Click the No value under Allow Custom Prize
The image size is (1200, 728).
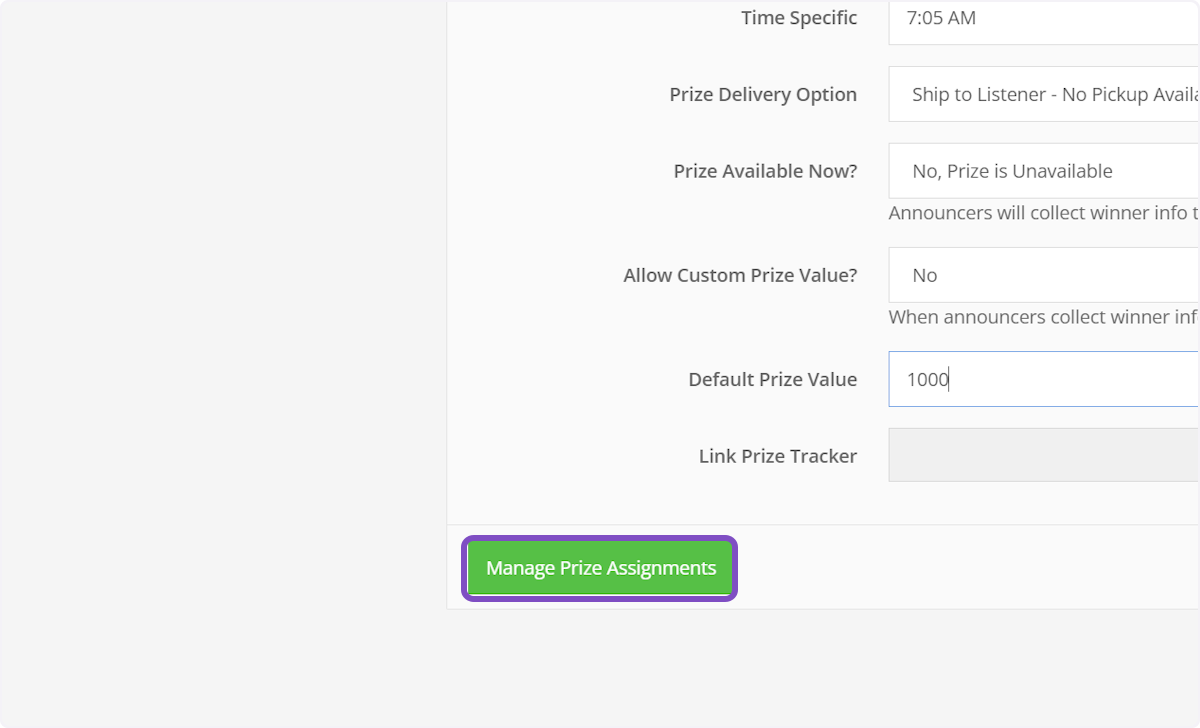tap(924, 274)
